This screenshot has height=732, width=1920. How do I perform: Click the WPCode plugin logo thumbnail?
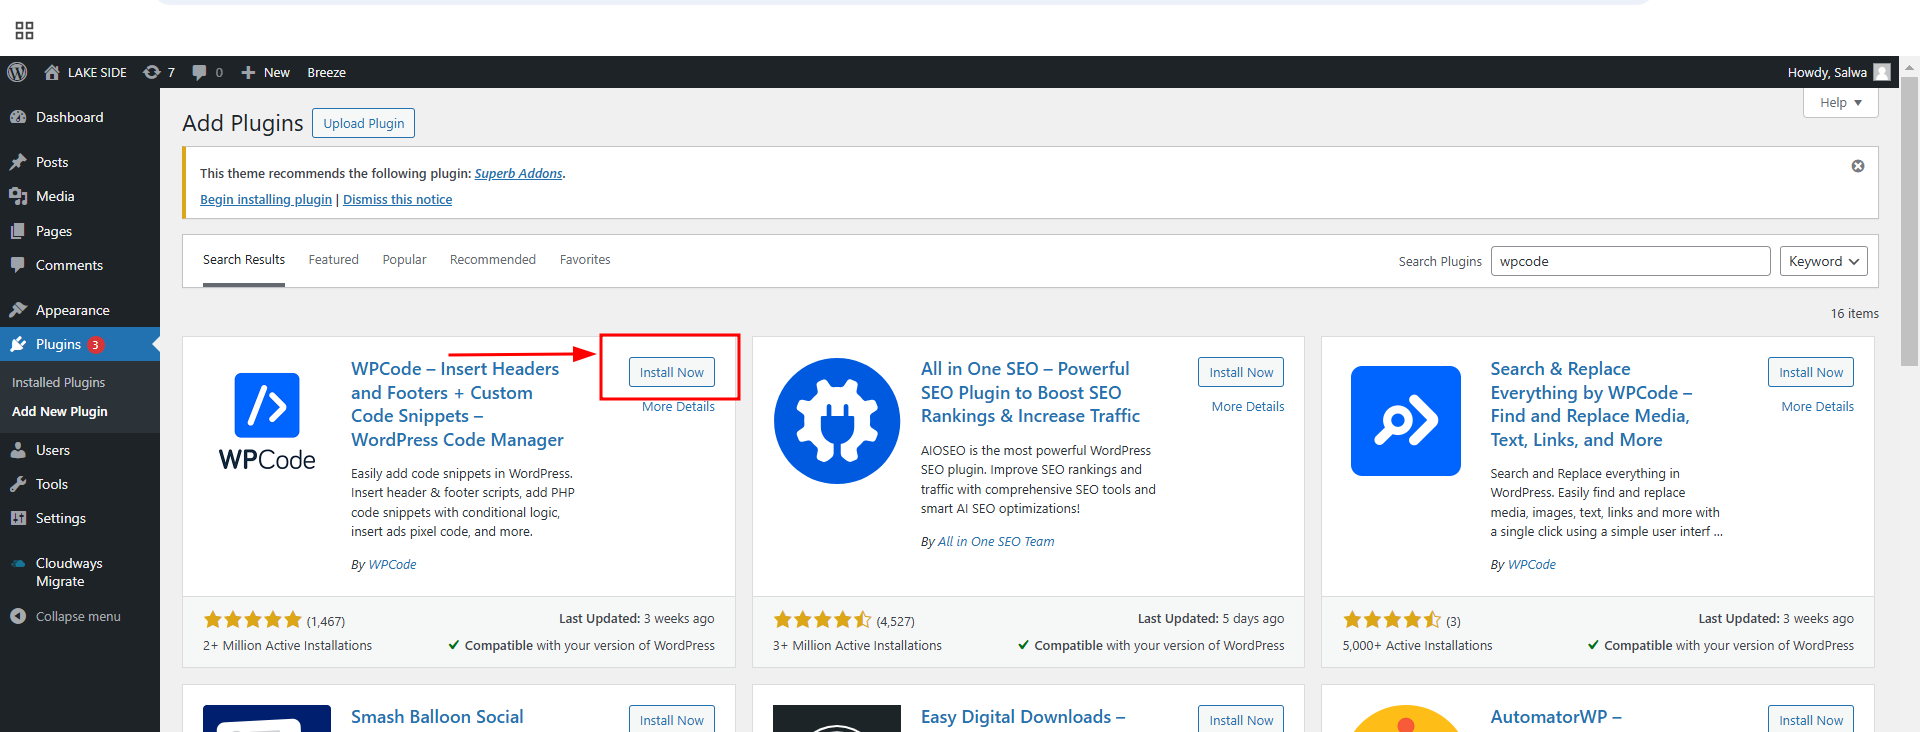coord(267,421)
